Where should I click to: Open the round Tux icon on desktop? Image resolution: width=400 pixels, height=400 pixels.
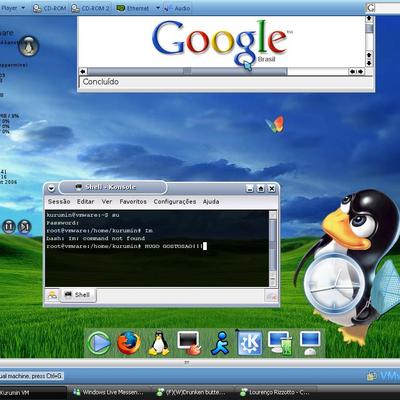(x=29, y=46)
